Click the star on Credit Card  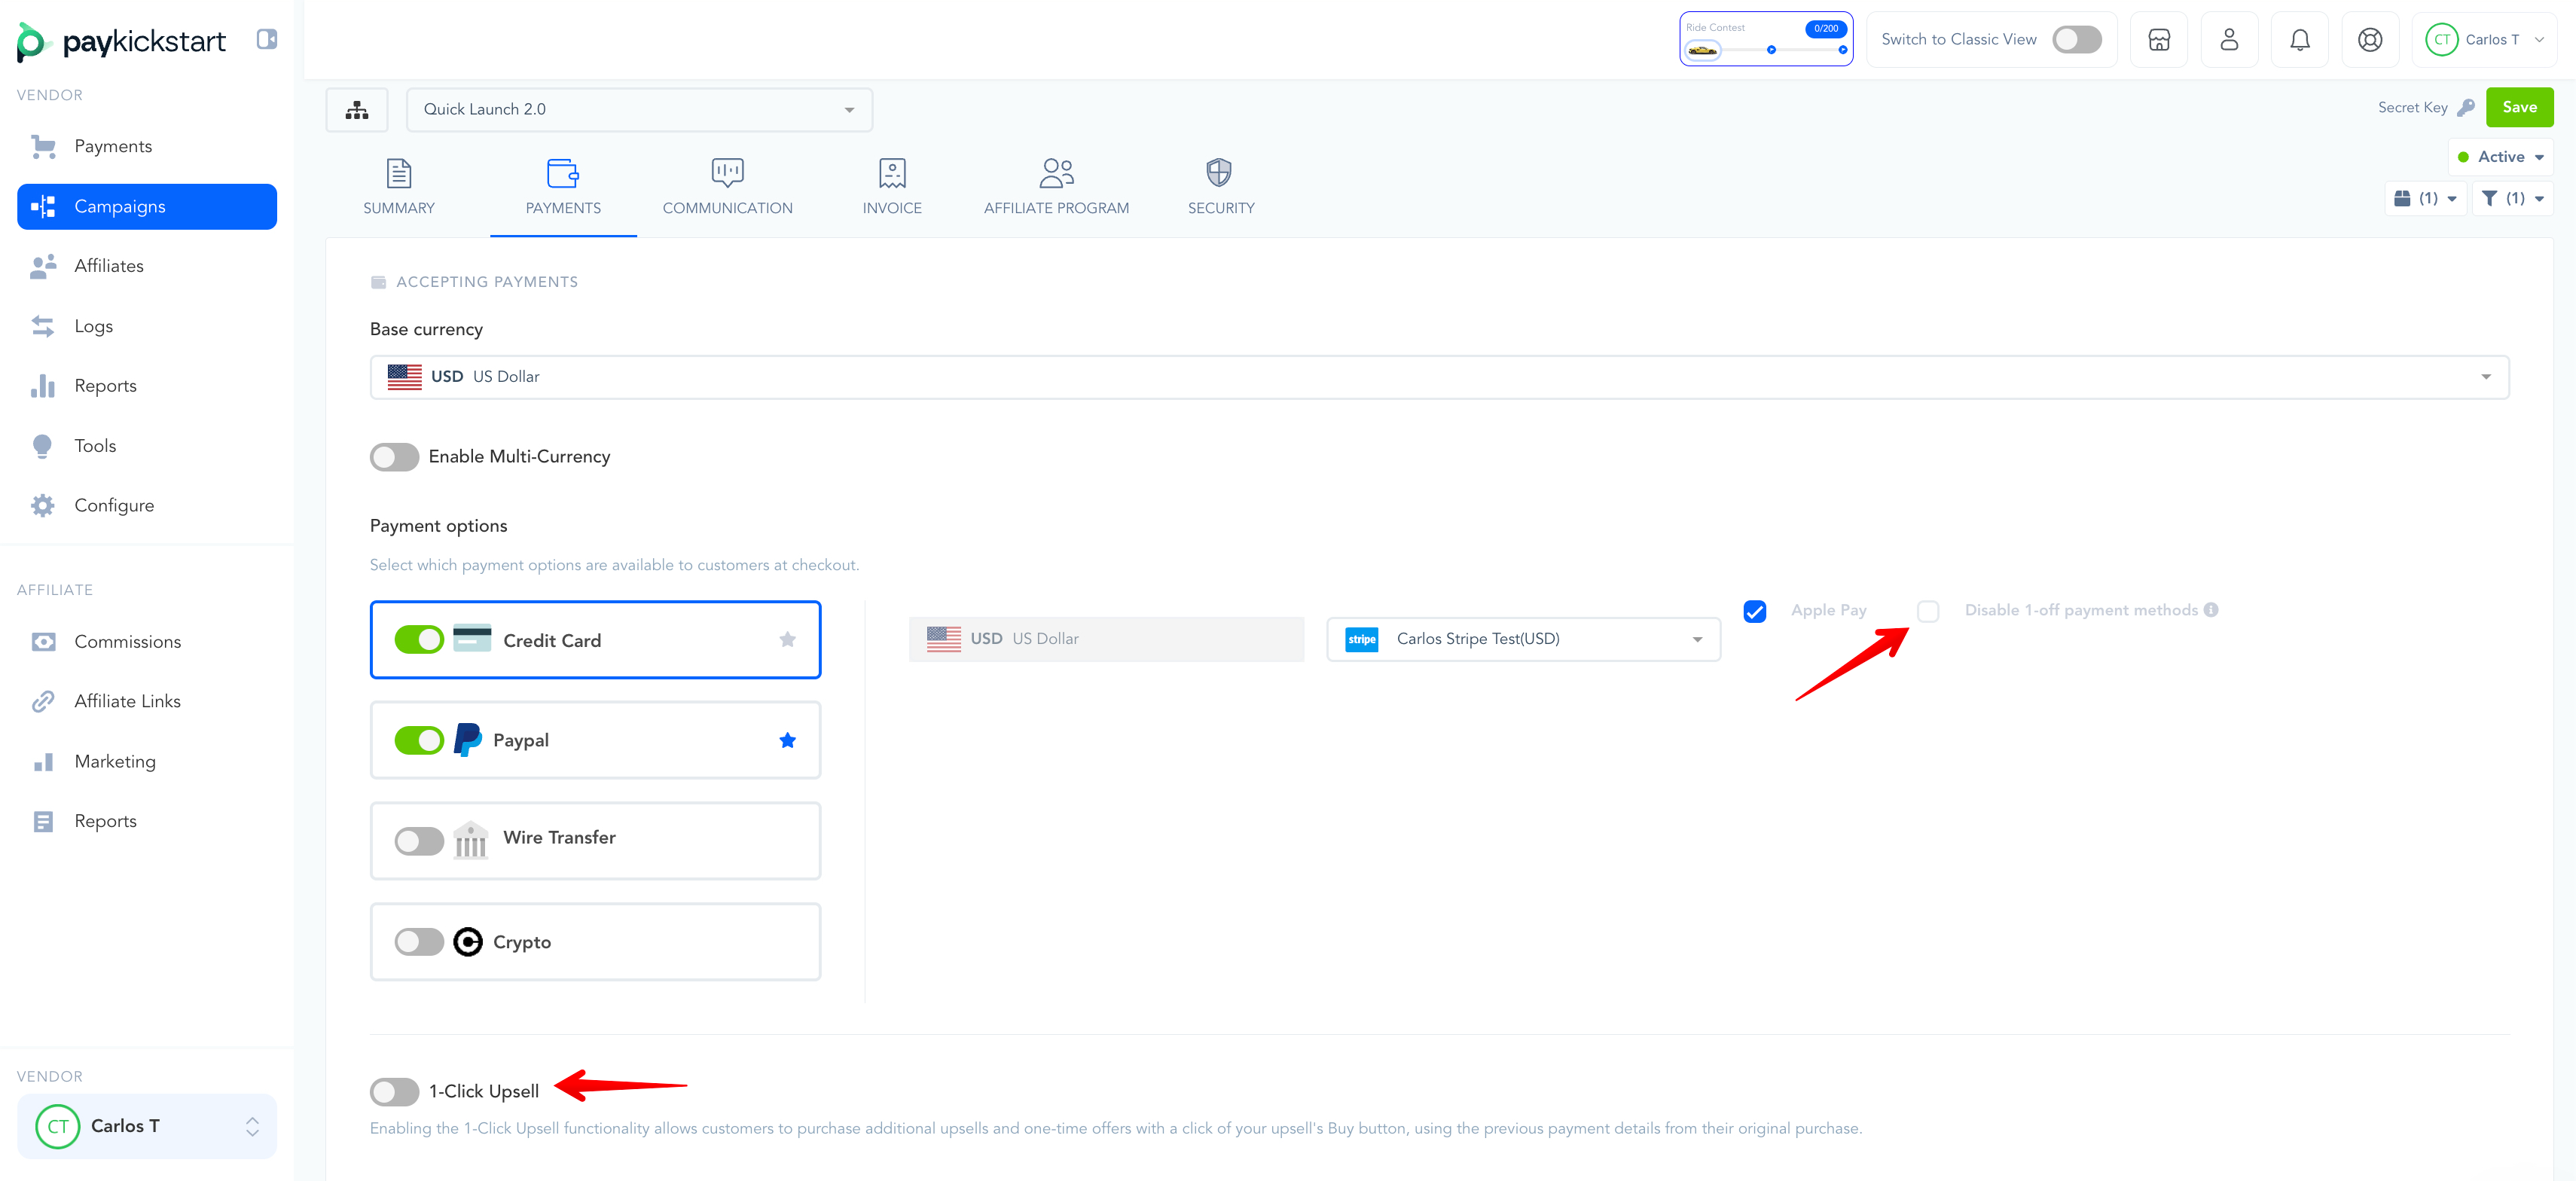[787, 640]
